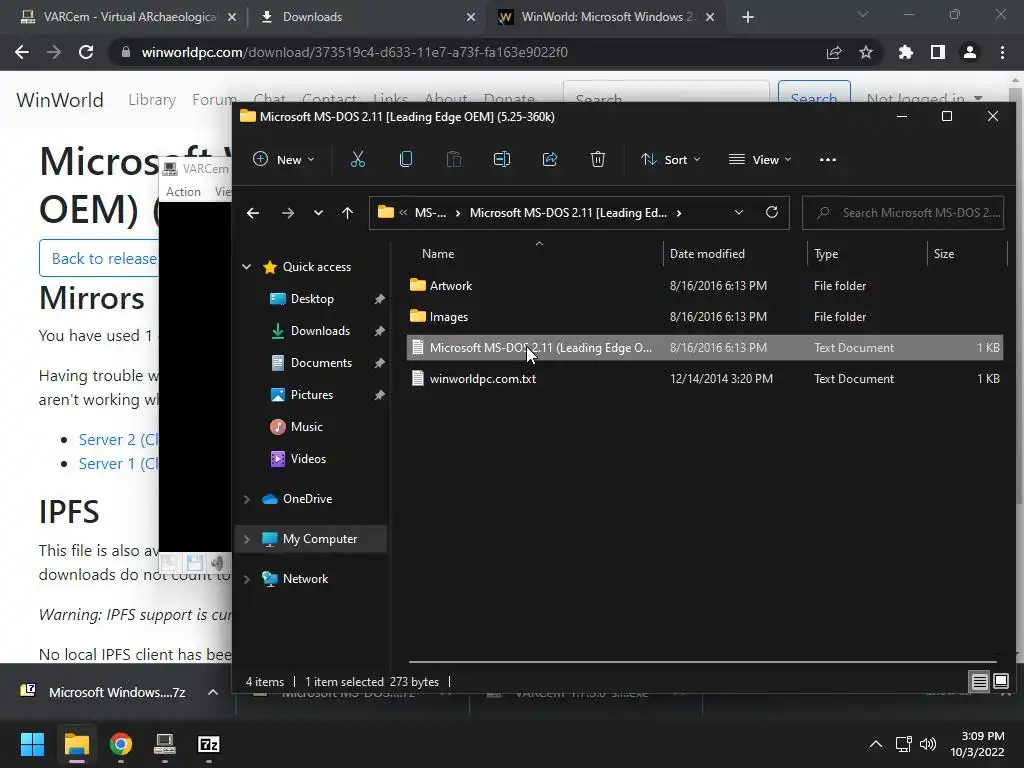Click the Server 1 mirror link
The width and height of the screenshot is (1024, 768).
(118, 464)
